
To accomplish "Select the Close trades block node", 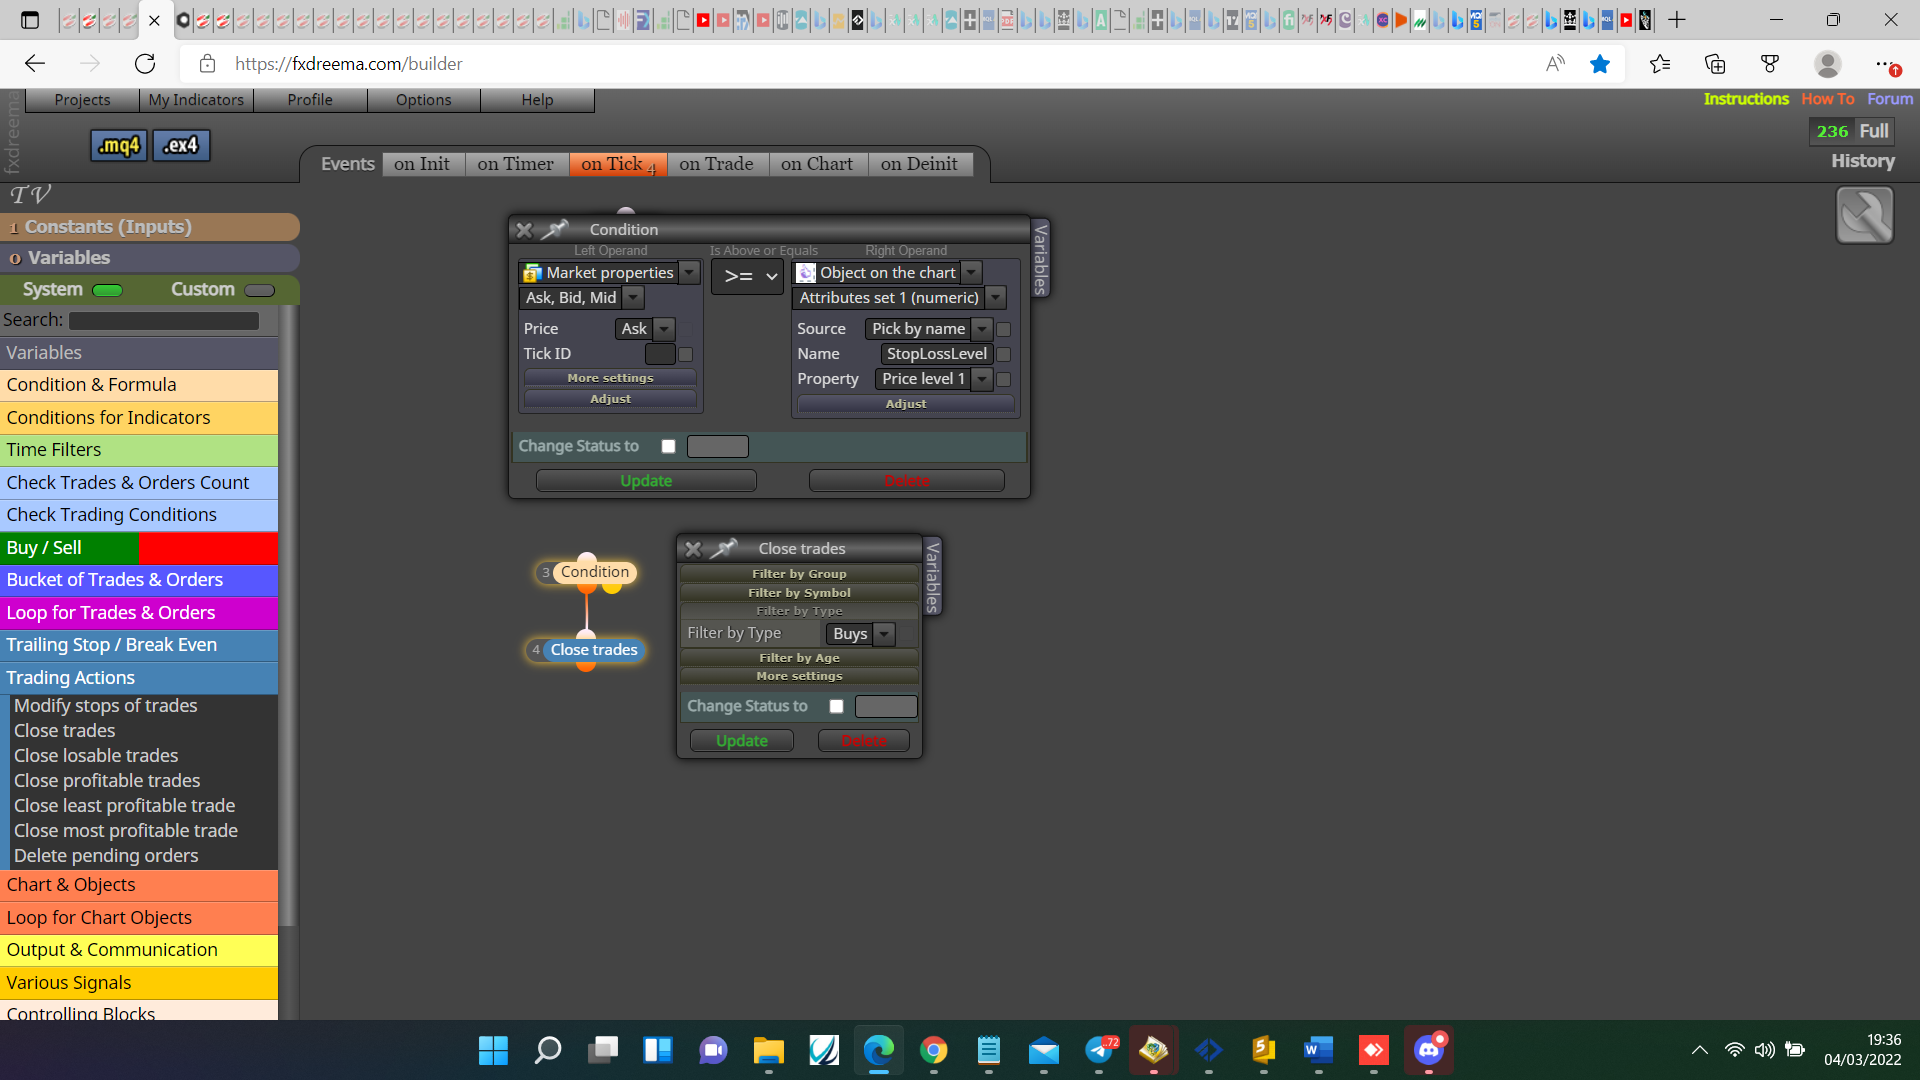I will pos(593,650).
